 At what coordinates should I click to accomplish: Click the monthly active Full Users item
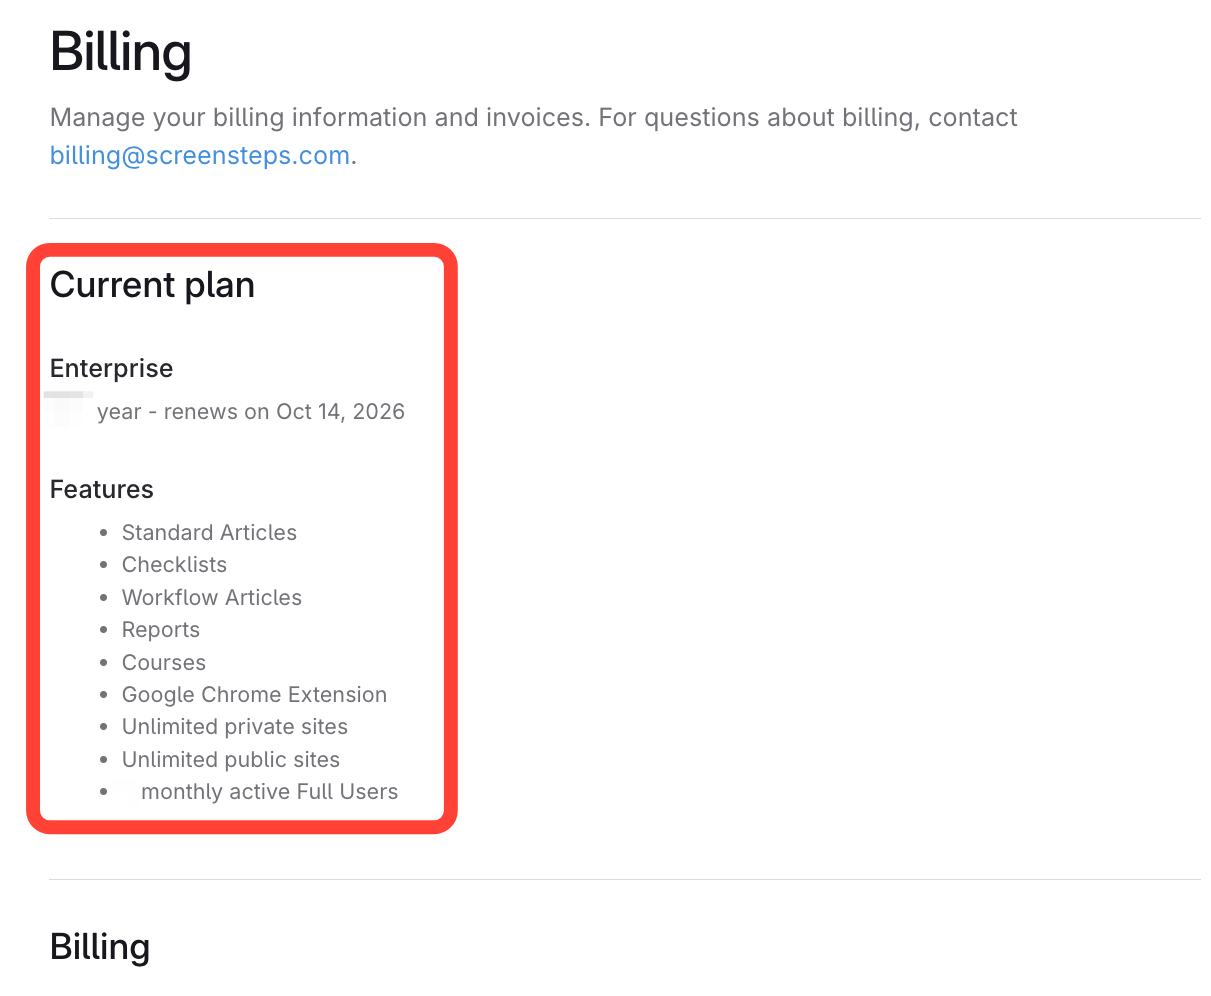pyautogui.click(x=269, y=792)
